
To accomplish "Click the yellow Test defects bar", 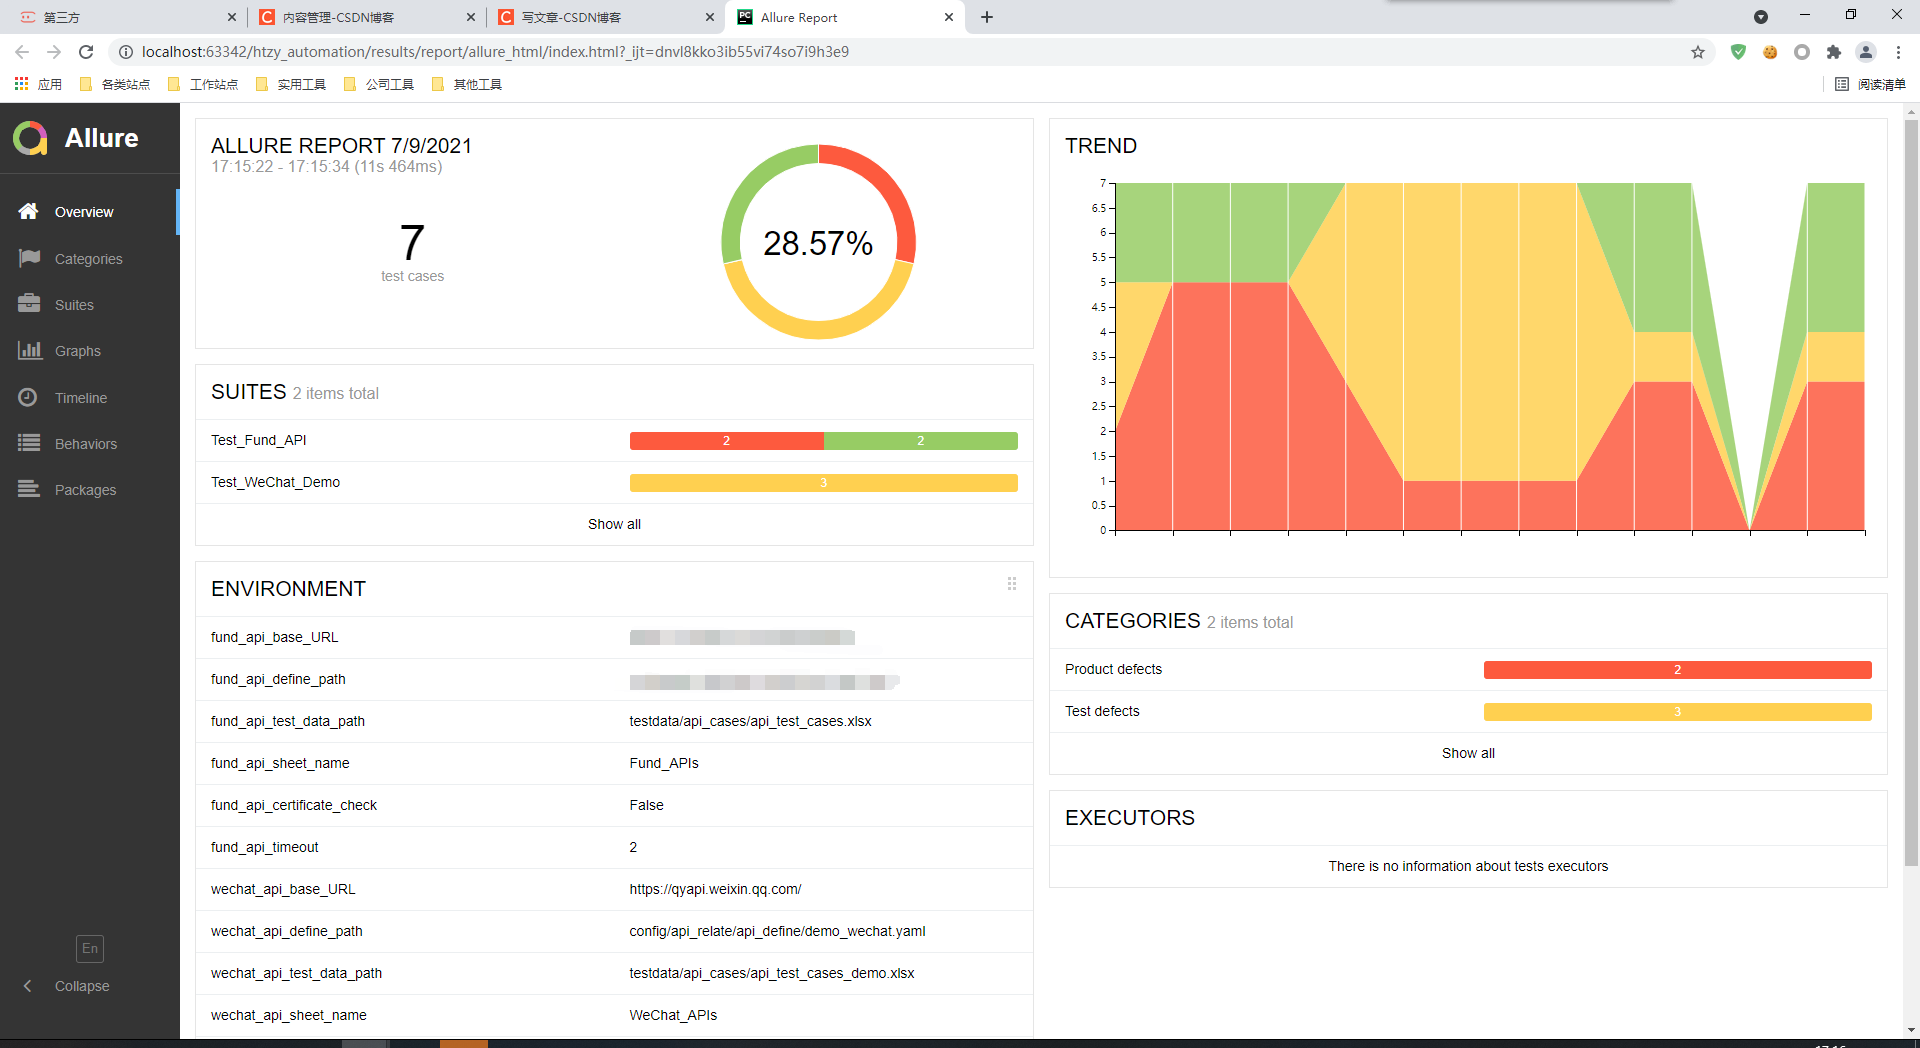I will pyautogui.click(x=1677, y=712).
